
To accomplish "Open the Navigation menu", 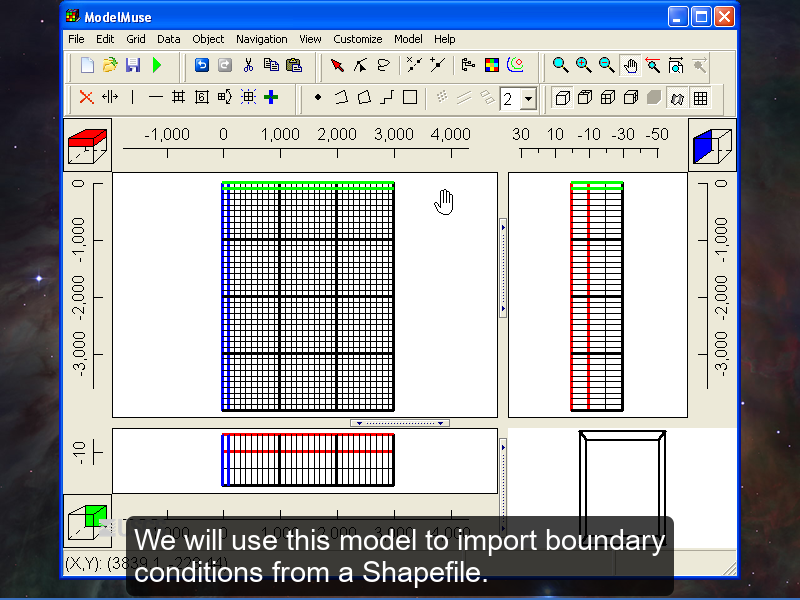I will [x=262, y=39].
